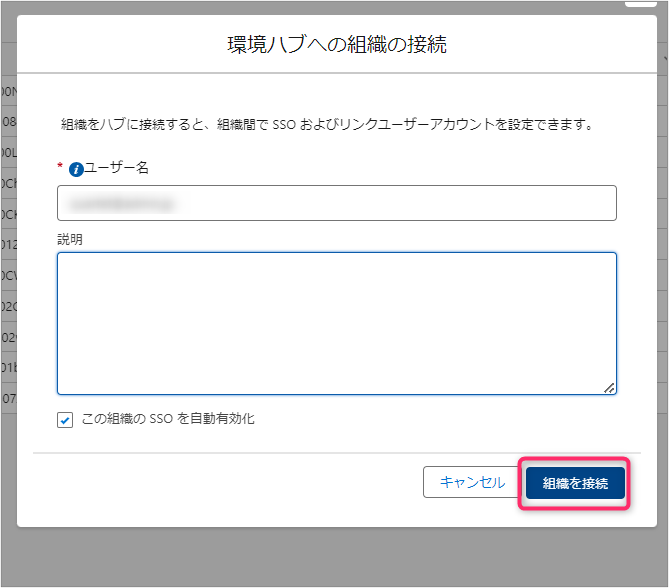
Task: Select the background row starting with 012
Action: 8,245
